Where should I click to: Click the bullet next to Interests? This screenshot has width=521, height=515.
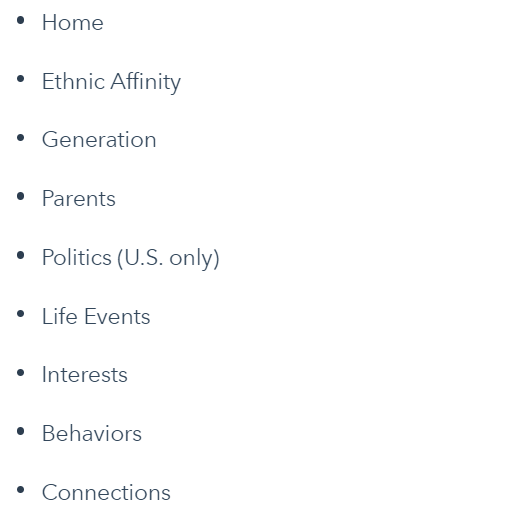click(x=20, y=373)
